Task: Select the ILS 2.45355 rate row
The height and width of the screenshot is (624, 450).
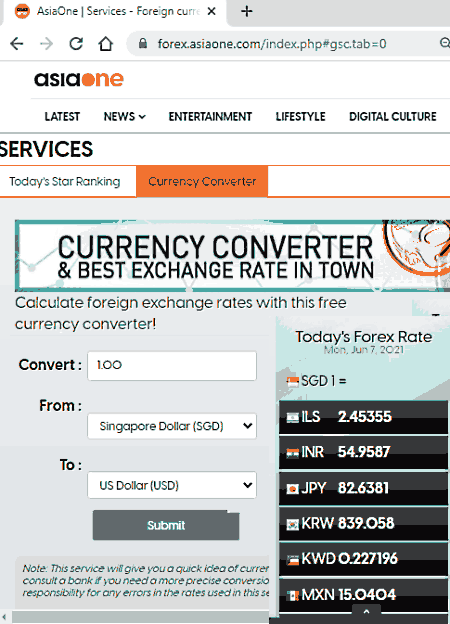Action: (363, 417)
